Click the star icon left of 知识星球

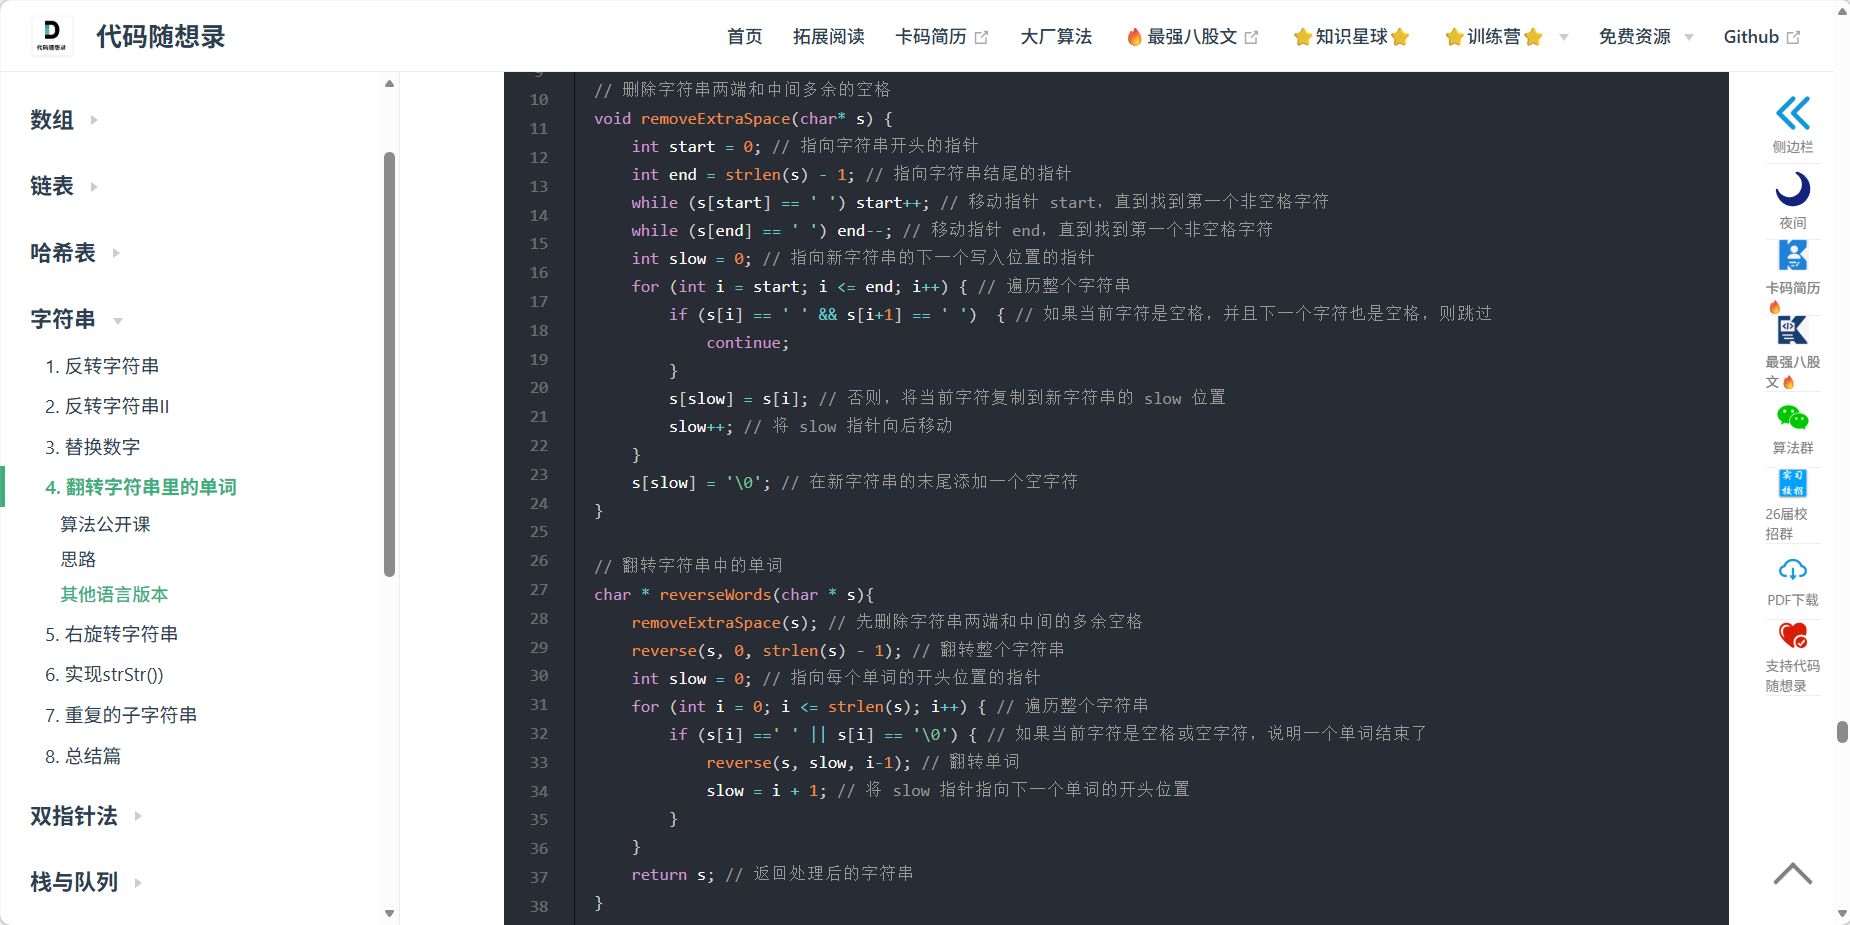[1302, 37]
